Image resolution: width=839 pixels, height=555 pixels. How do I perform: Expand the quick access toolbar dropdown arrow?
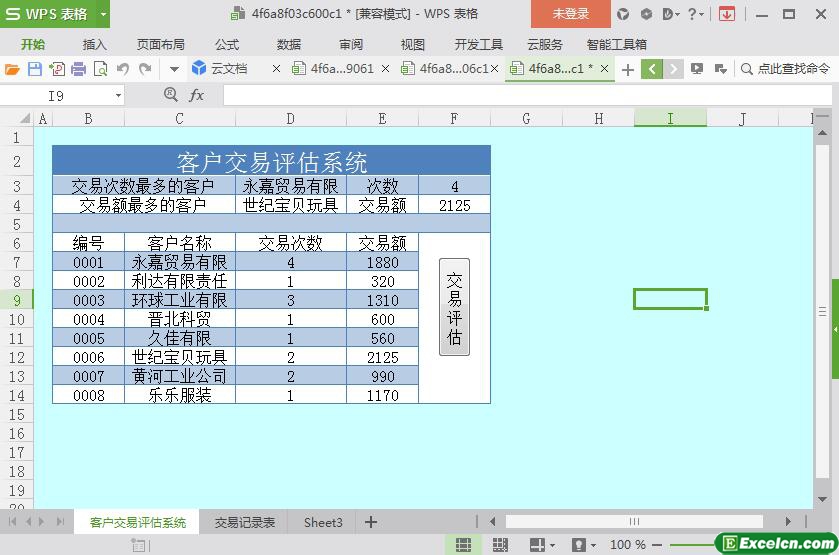coord(174,69)
